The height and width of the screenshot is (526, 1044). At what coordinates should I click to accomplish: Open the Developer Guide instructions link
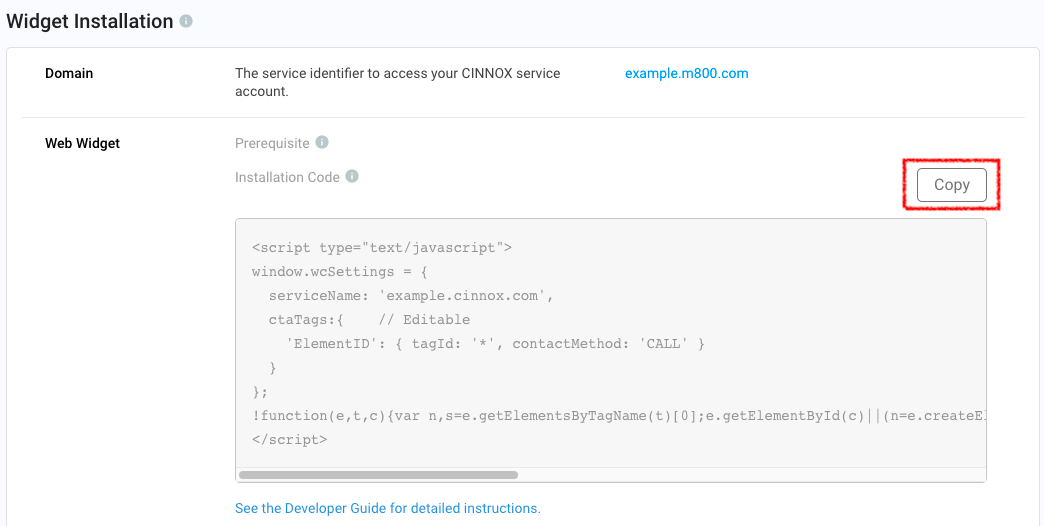pos(387,508)
